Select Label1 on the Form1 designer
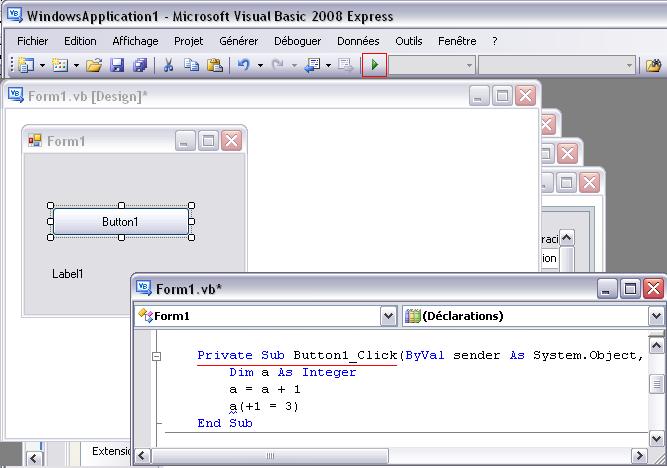The width and height of the screenshot is (667, 468). pyautogui.click(x=68, y=274)
